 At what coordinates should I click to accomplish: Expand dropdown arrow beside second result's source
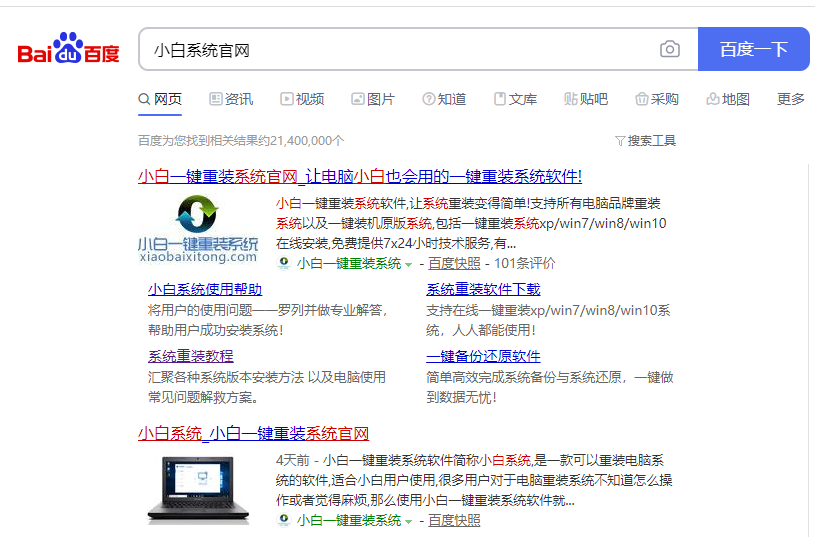409,522
